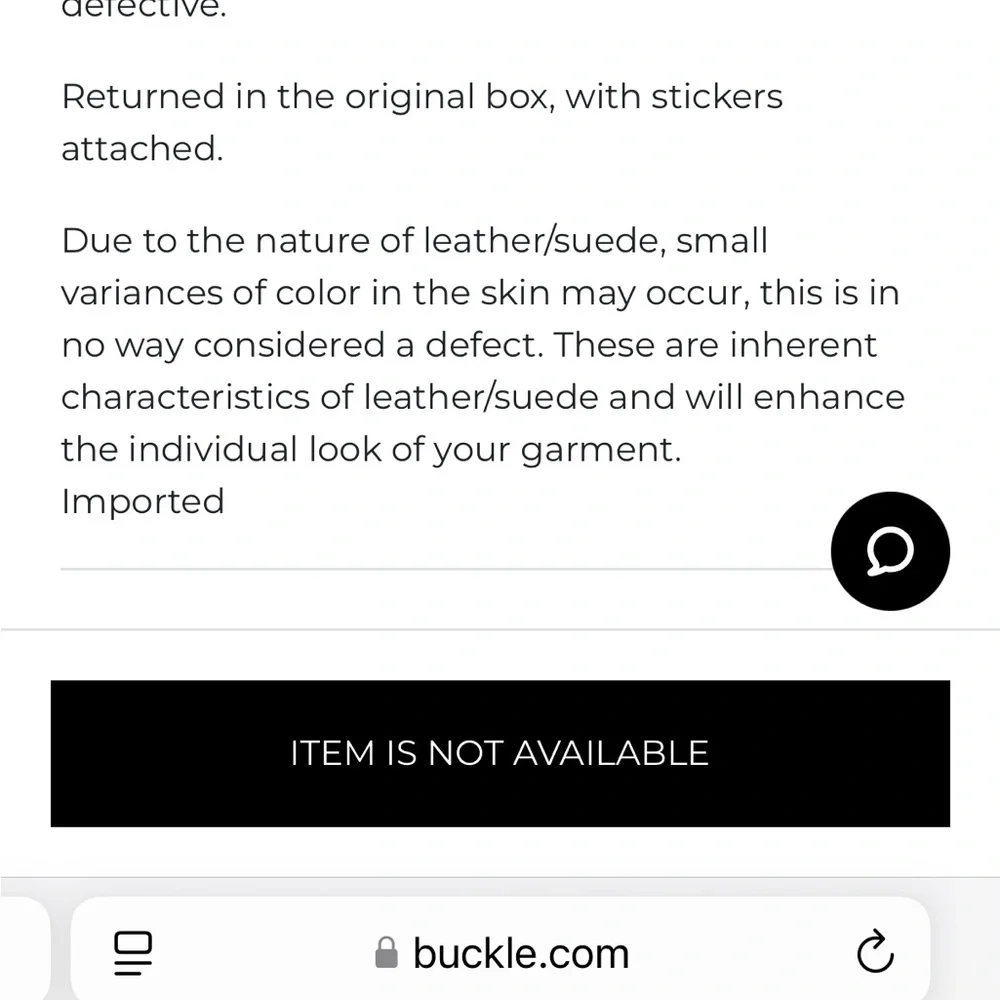The image size is (1000, 1000).
Task: Click "These are inherent" text
Action: pyautogui.click(x=716, y=345)
